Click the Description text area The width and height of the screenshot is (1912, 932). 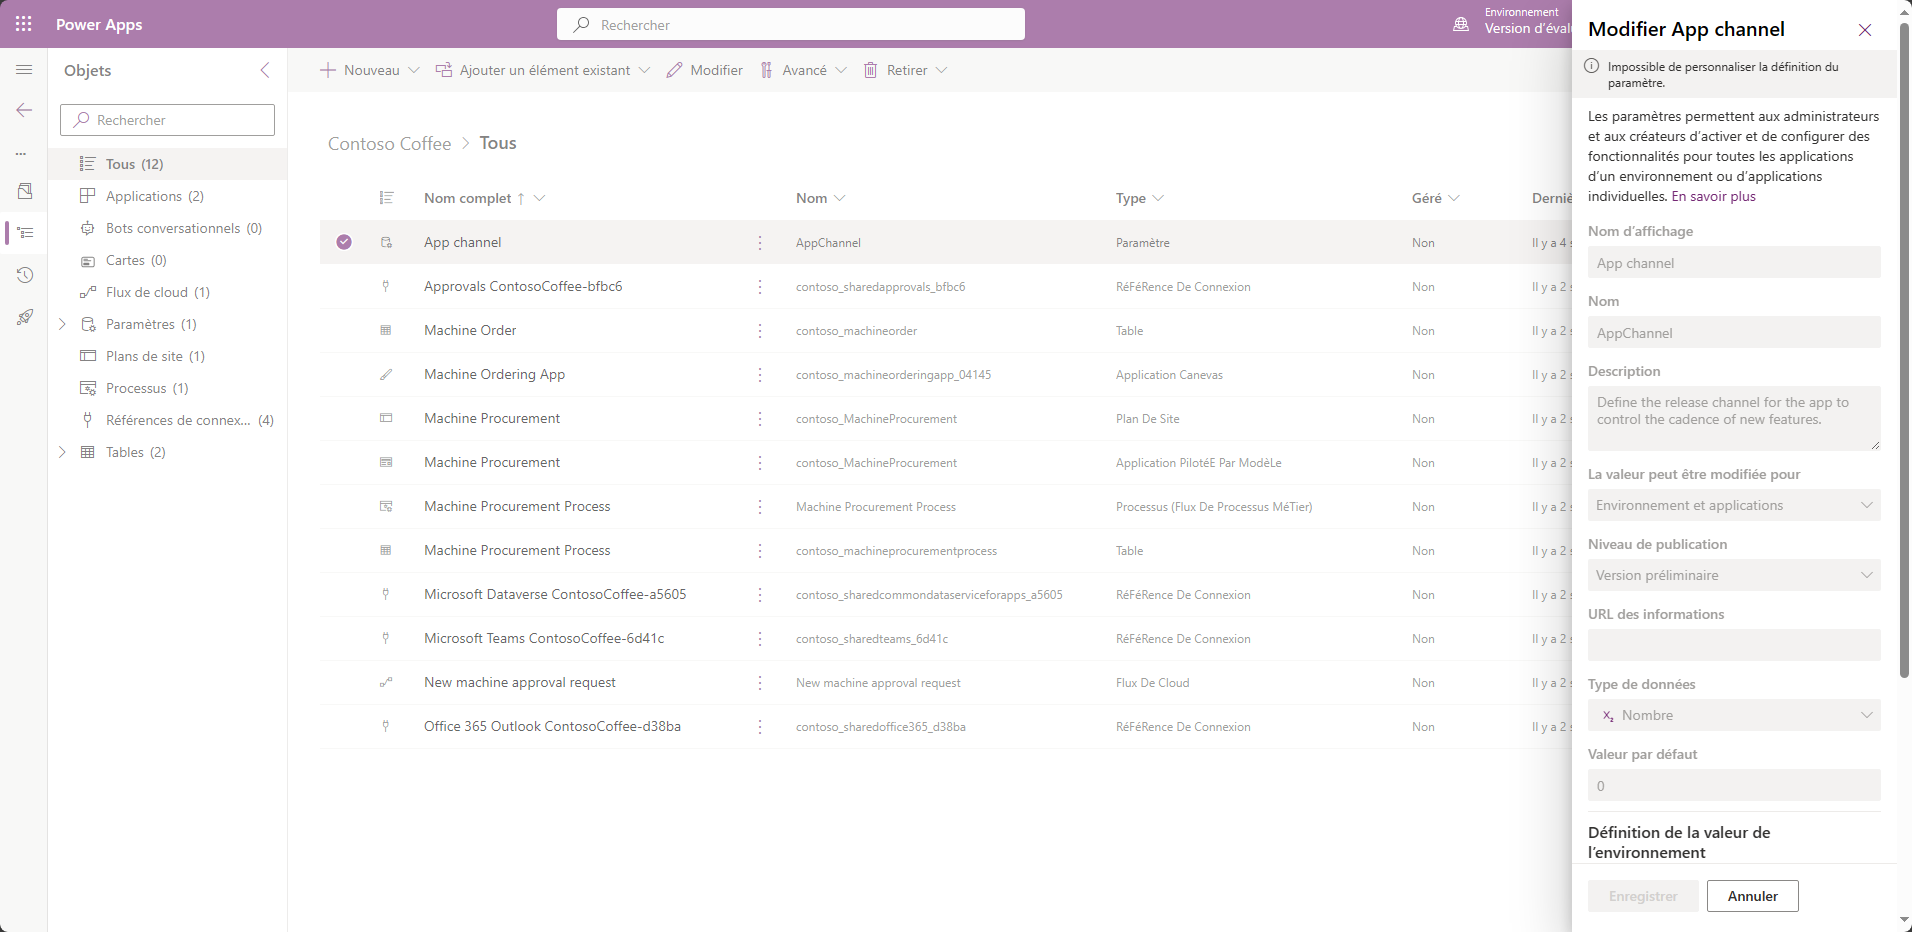(x=1734, y=418)
